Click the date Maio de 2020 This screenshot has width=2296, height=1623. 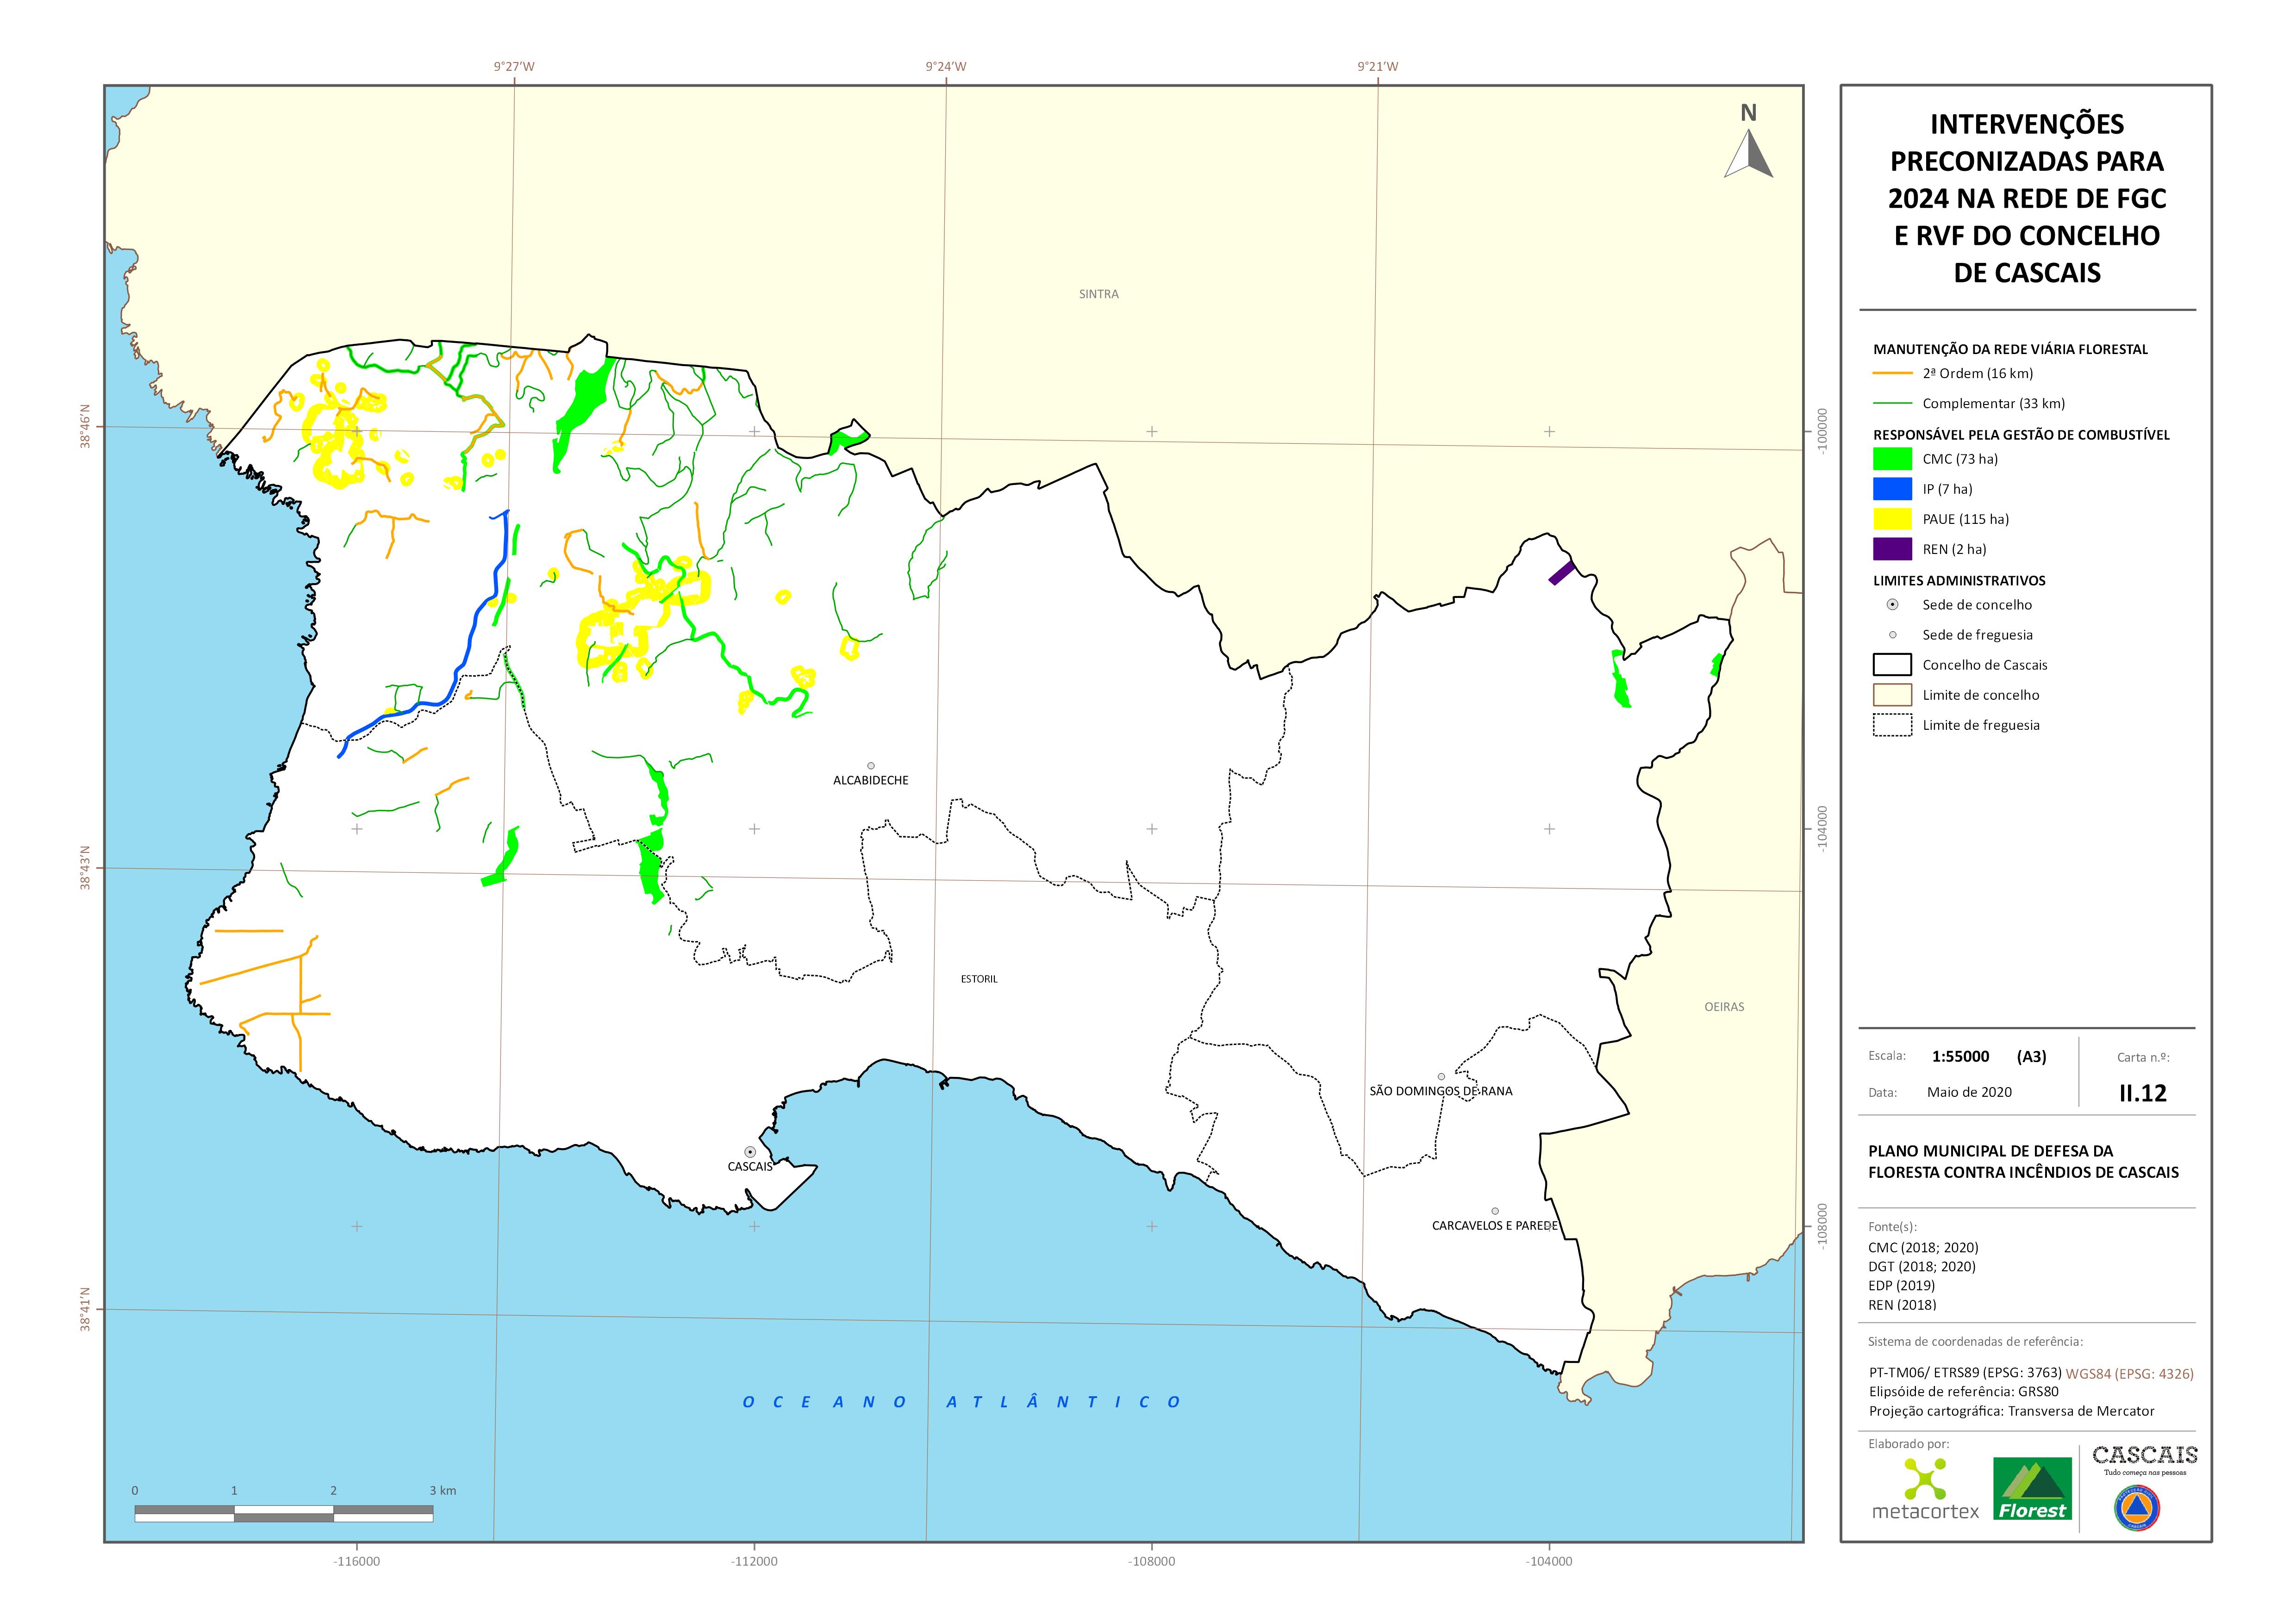tap(1969, 1092)
